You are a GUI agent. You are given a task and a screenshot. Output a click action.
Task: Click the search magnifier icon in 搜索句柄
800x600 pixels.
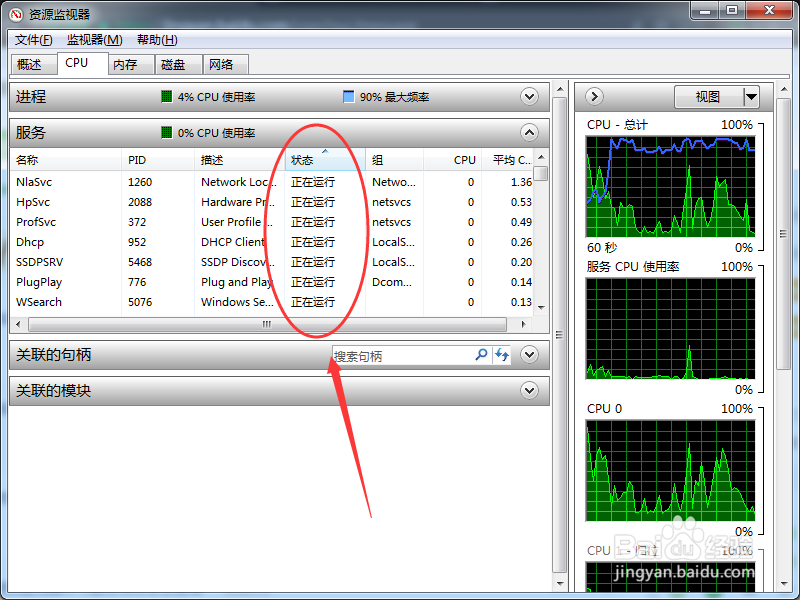[x=481, y=355]
